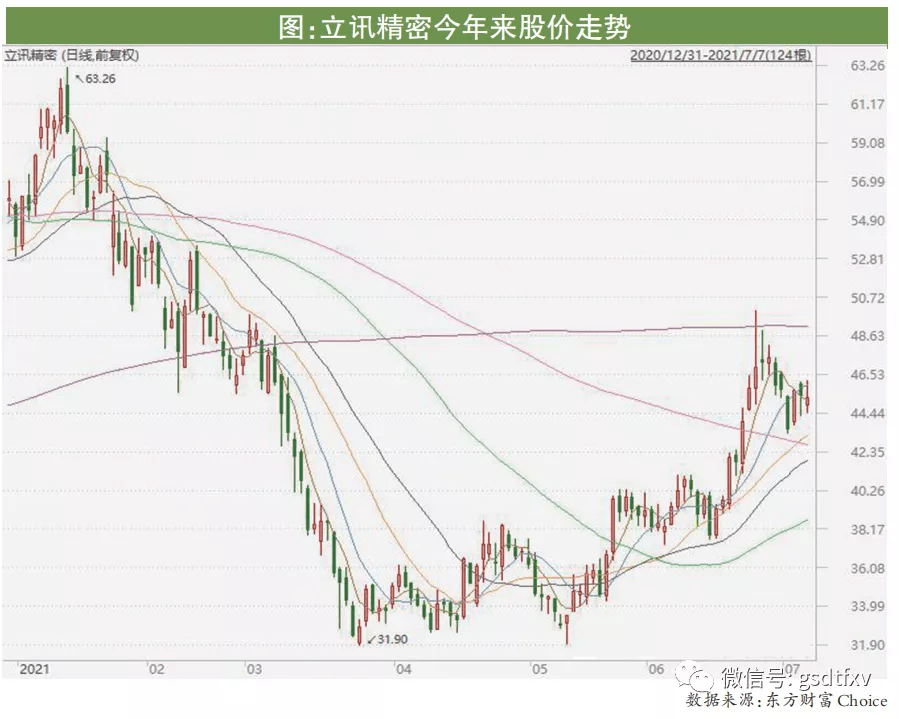899x719 pixels.
Task: Click the 61.17 price axis label
Action: [x=867, y=104]
